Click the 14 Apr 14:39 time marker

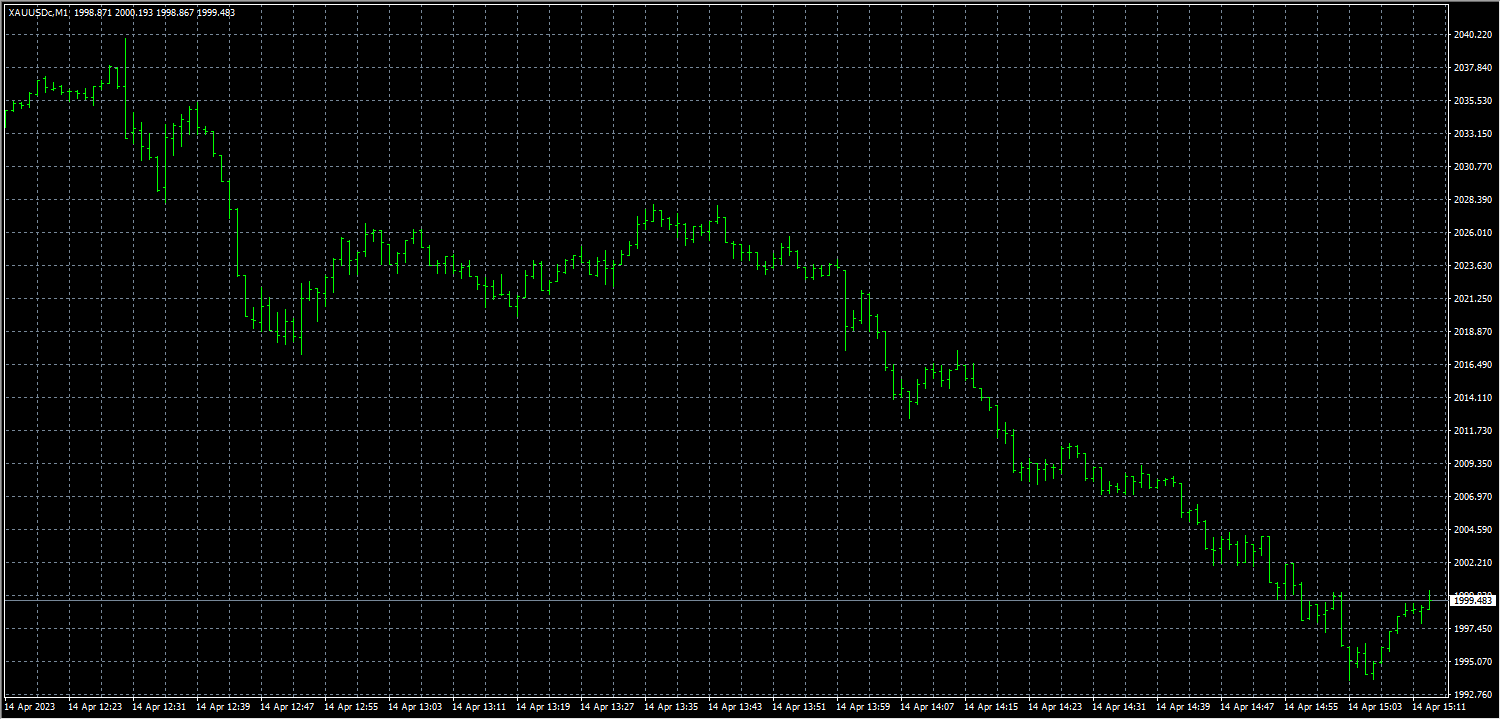tap(1184, 707)
